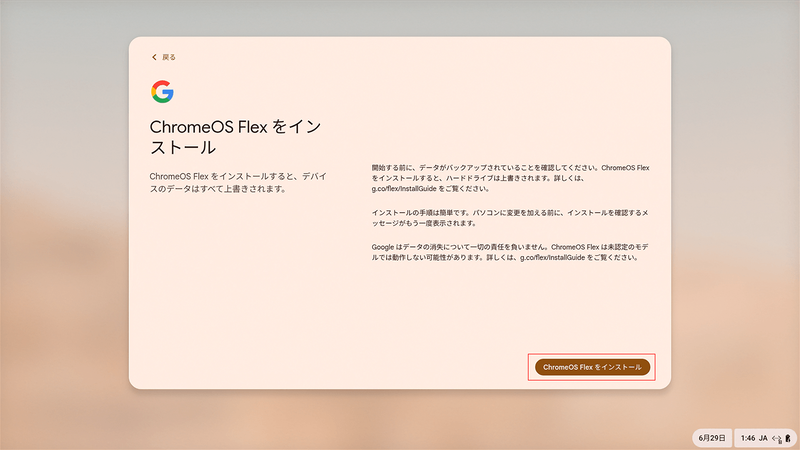Click the paragraph starting 開始する前に
Viewport: 800px width, 450px height.
(x=510, y=178)
